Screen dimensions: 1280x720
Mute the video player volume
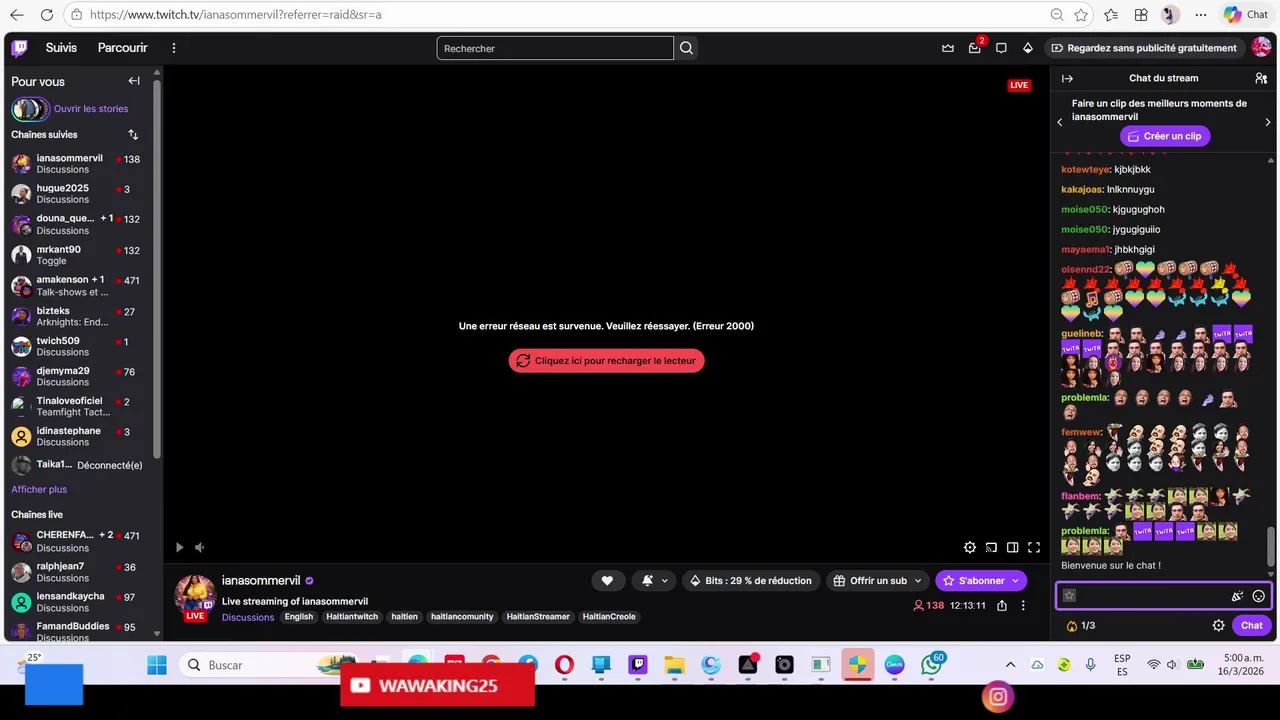pyautogui.click(x=199, y=547)
